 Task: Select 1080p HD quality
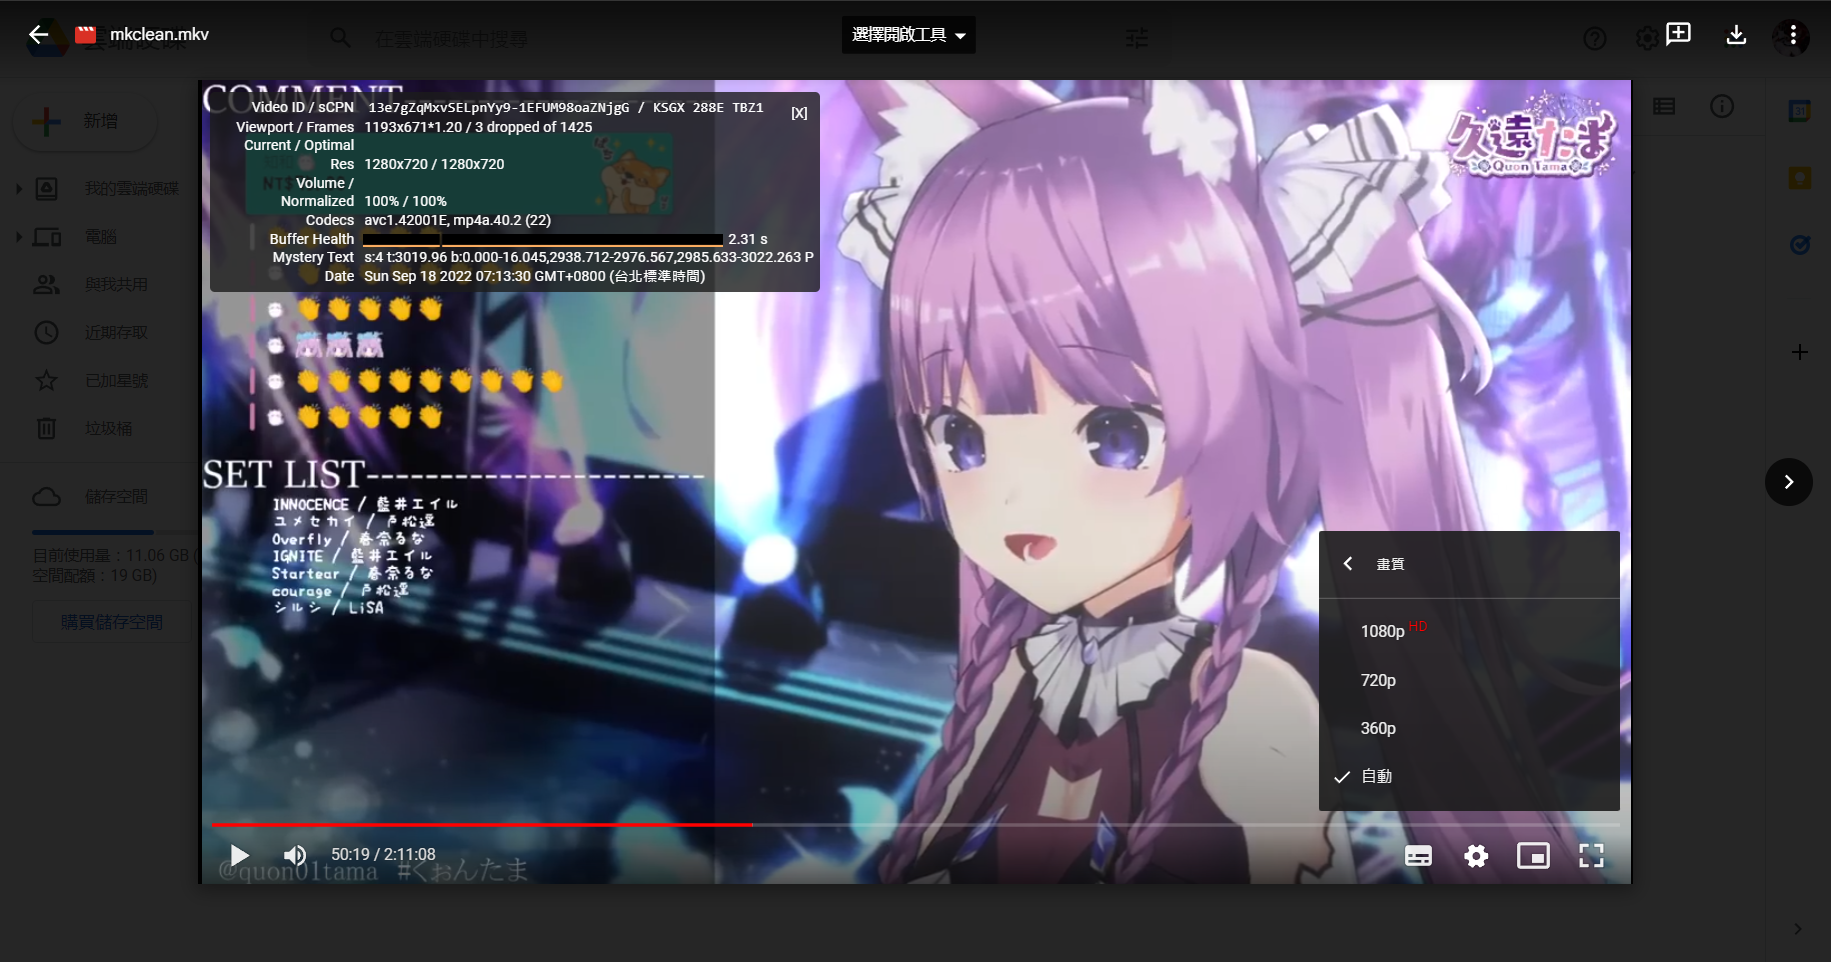[x=1383, y=631]
